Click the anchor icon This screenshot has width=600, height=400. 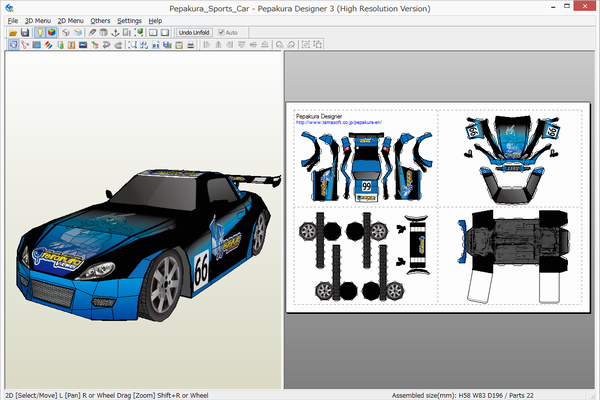tap(115, 33)
